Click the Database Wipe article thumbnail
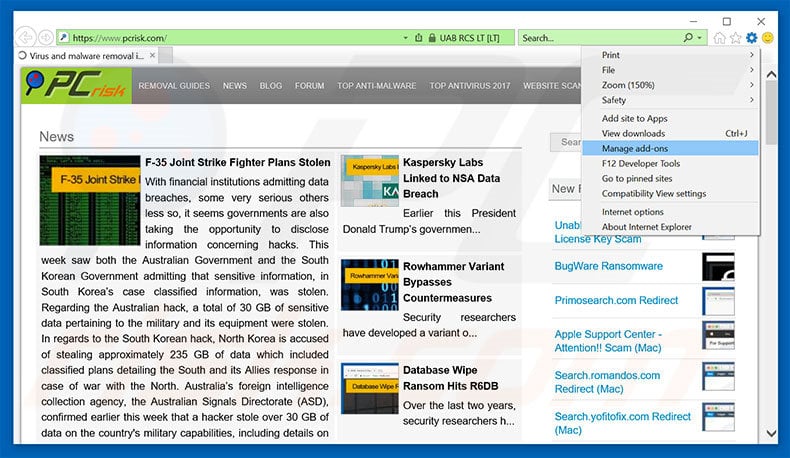The height and width of the screenshot is (458, 790). pyautogui.click(x=370, y=388)
